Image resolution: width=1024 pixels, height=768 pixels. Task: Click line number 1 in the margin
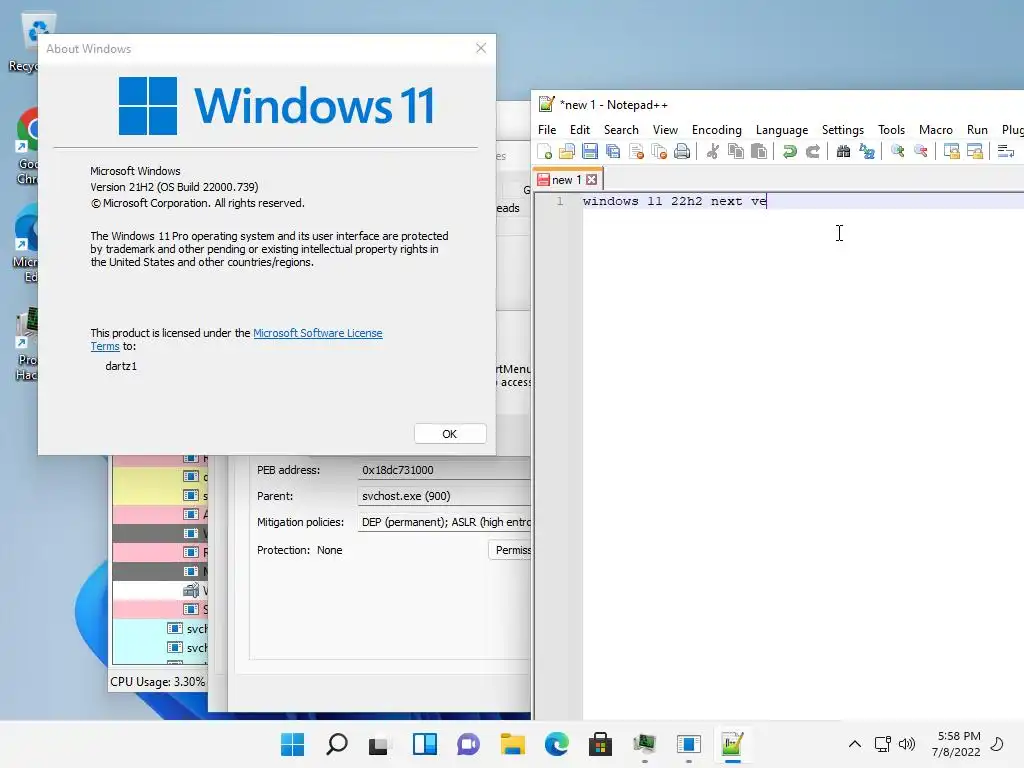(x=560, y=201)
